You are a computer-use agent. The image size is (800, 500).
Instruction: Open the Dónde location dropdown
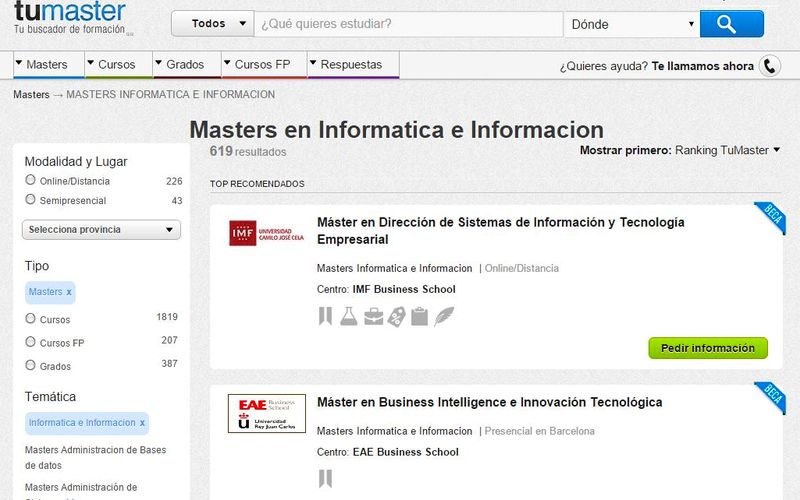(632, 24)
